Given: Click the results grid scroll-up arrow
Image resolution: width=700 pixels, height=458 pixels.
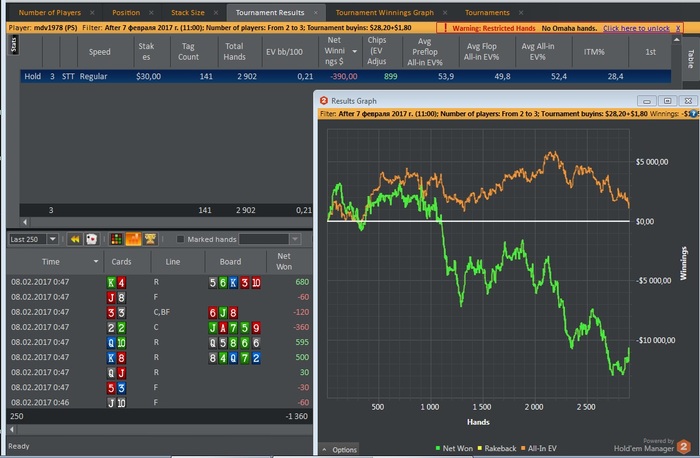Looking at the screenshot, I should pos(677,40).
